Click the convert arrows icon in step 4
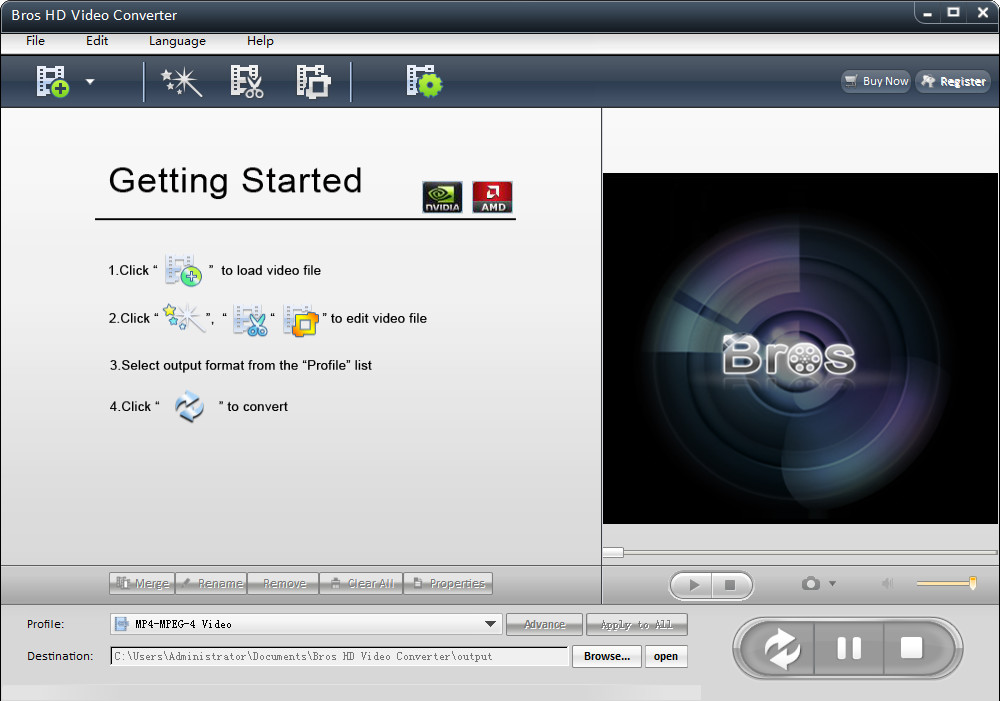 pyautogui.click(x=189, y=406)
